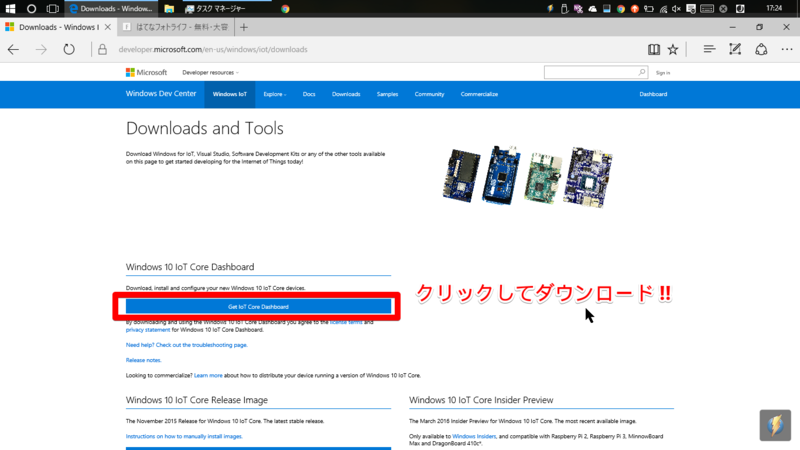Screen dimensions: 800x450
Task: Open Commercialize in the nav bar
Action: coord(479,94)
